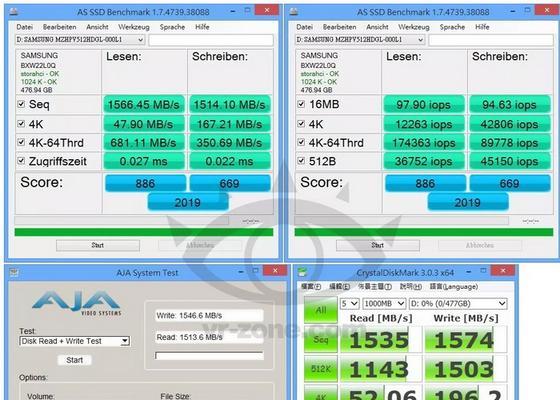The image size is (560, 400).
Task: Open Werkzeug menu in left AS SSD window
Action: 134,27
